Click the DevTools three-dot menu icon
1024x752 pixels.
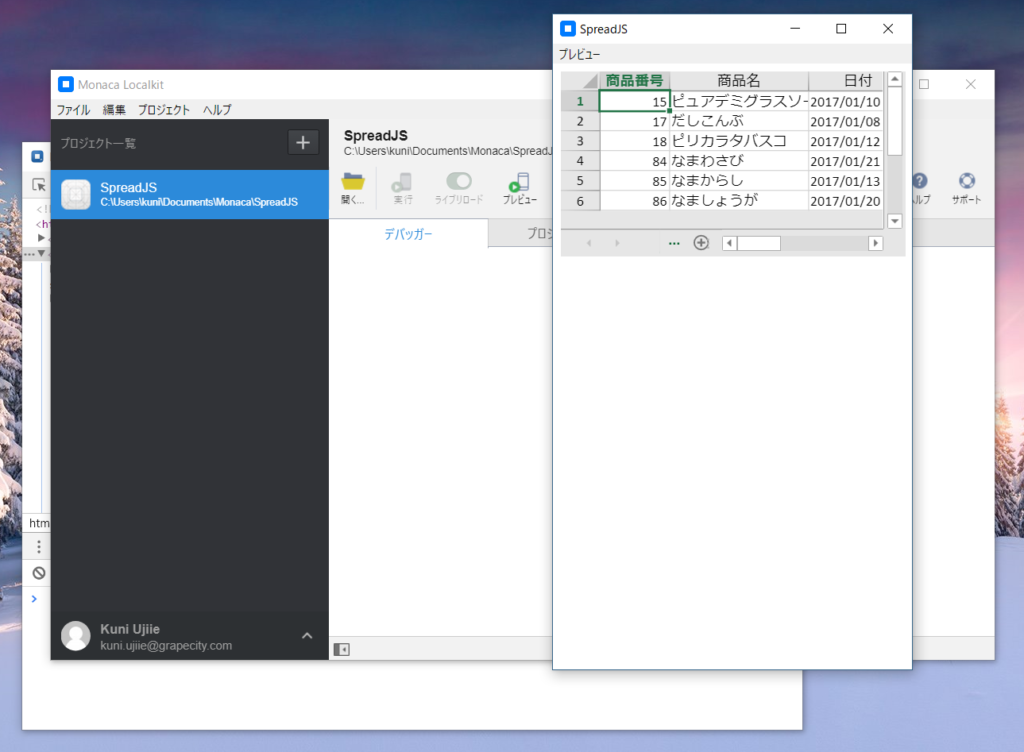(39, 546)
